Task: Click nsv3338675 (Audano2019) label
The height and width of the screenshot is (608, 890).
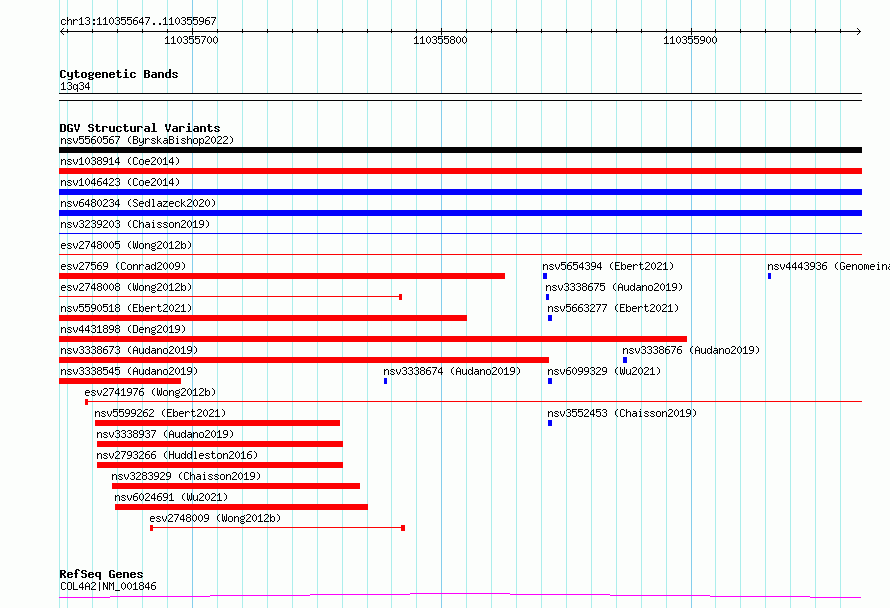Action: [x=614, y=287]
